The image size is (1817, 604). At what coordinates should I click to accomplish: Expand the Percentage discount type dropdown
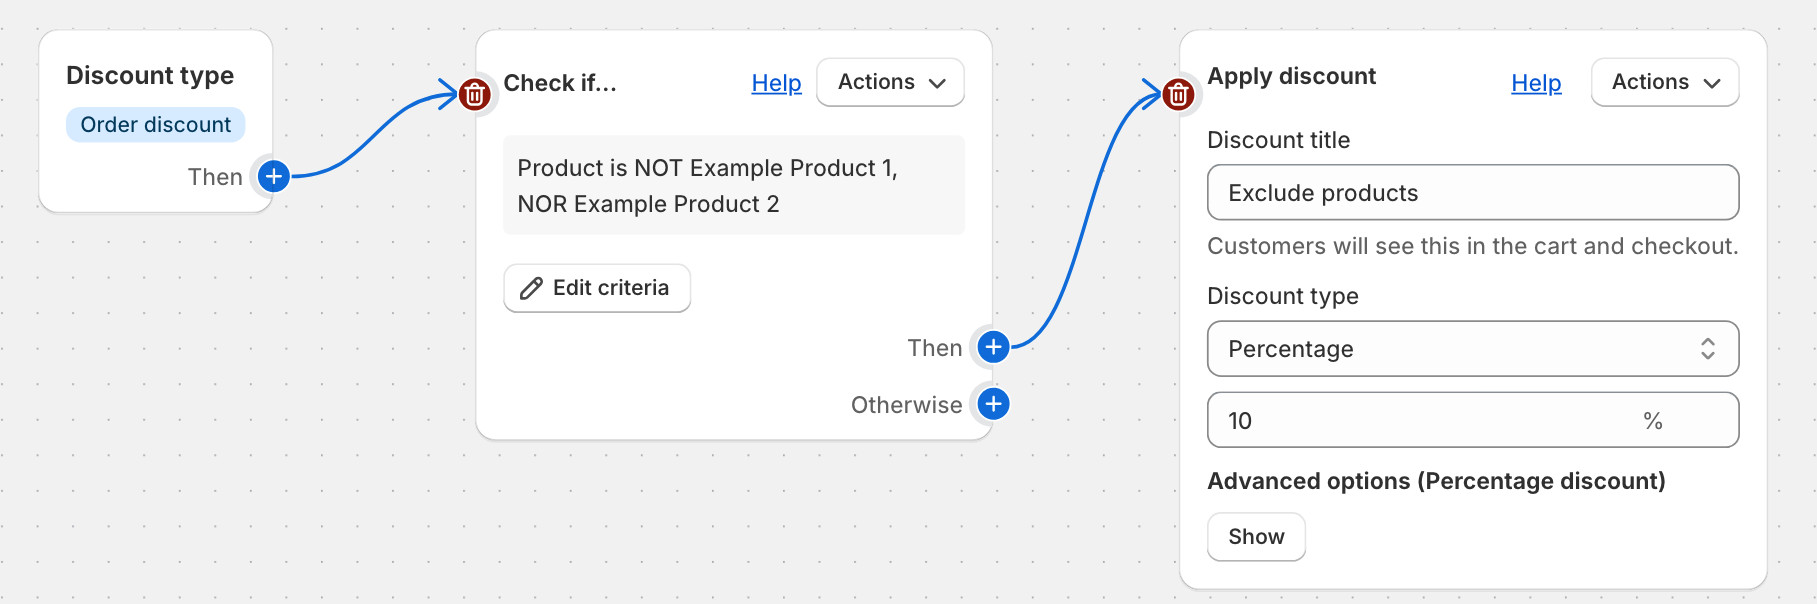(1471, 349)
